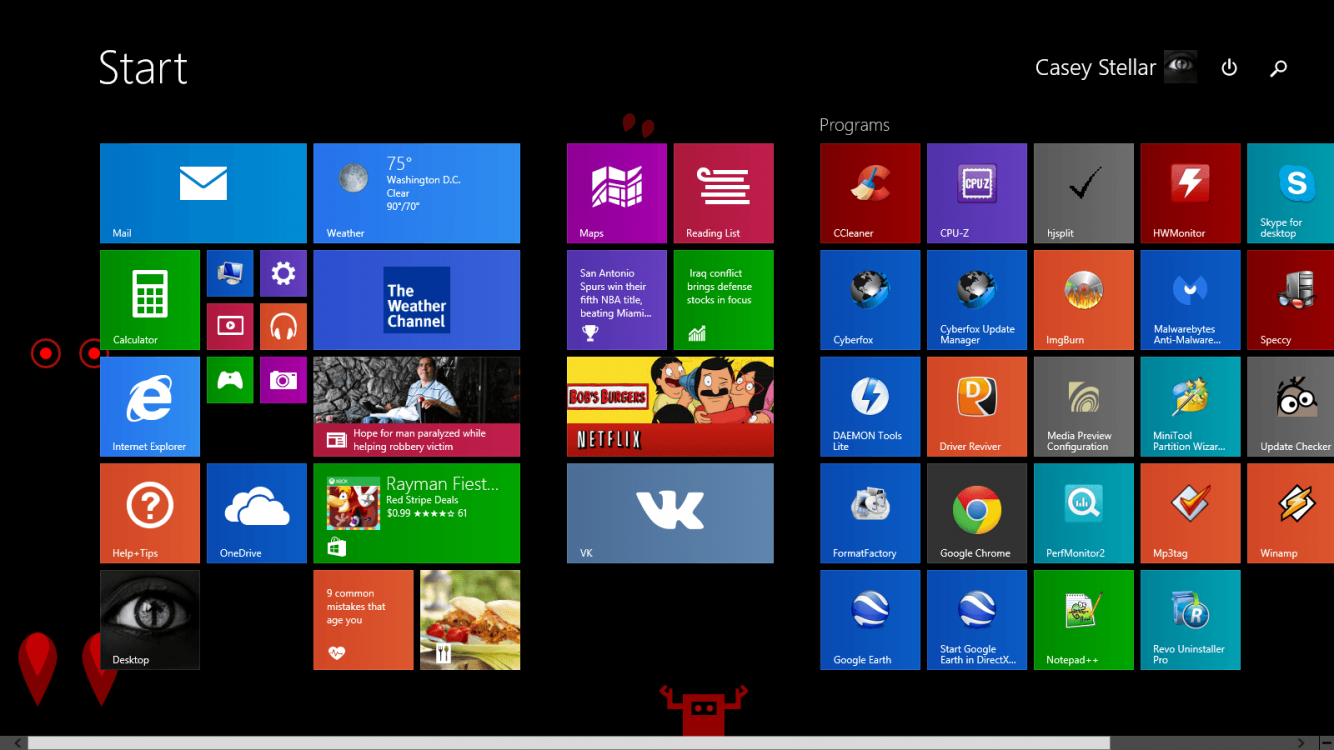Start Google Earth in DirectX mode
1334x750 pixels.
coord(977,620)
